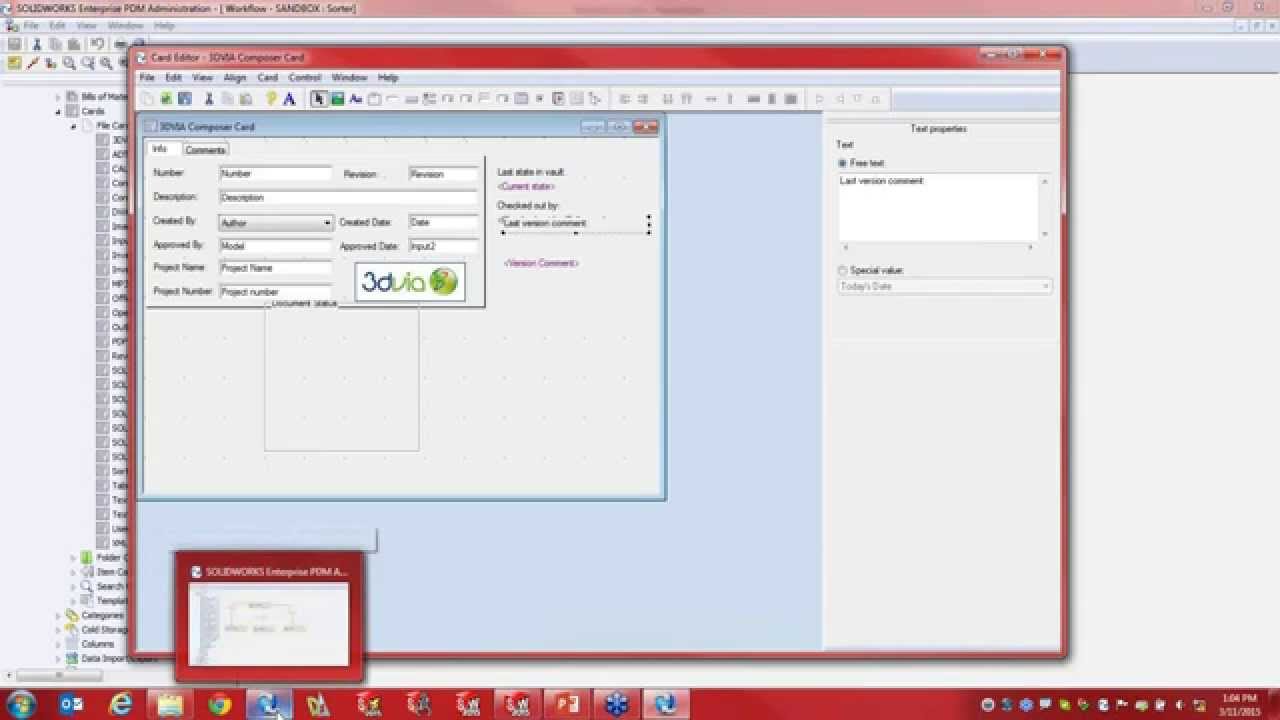The width and height of the screenshot is (1280, 720).
Task: Select the static text 'Aa' control tool
Action: [355, 99]
